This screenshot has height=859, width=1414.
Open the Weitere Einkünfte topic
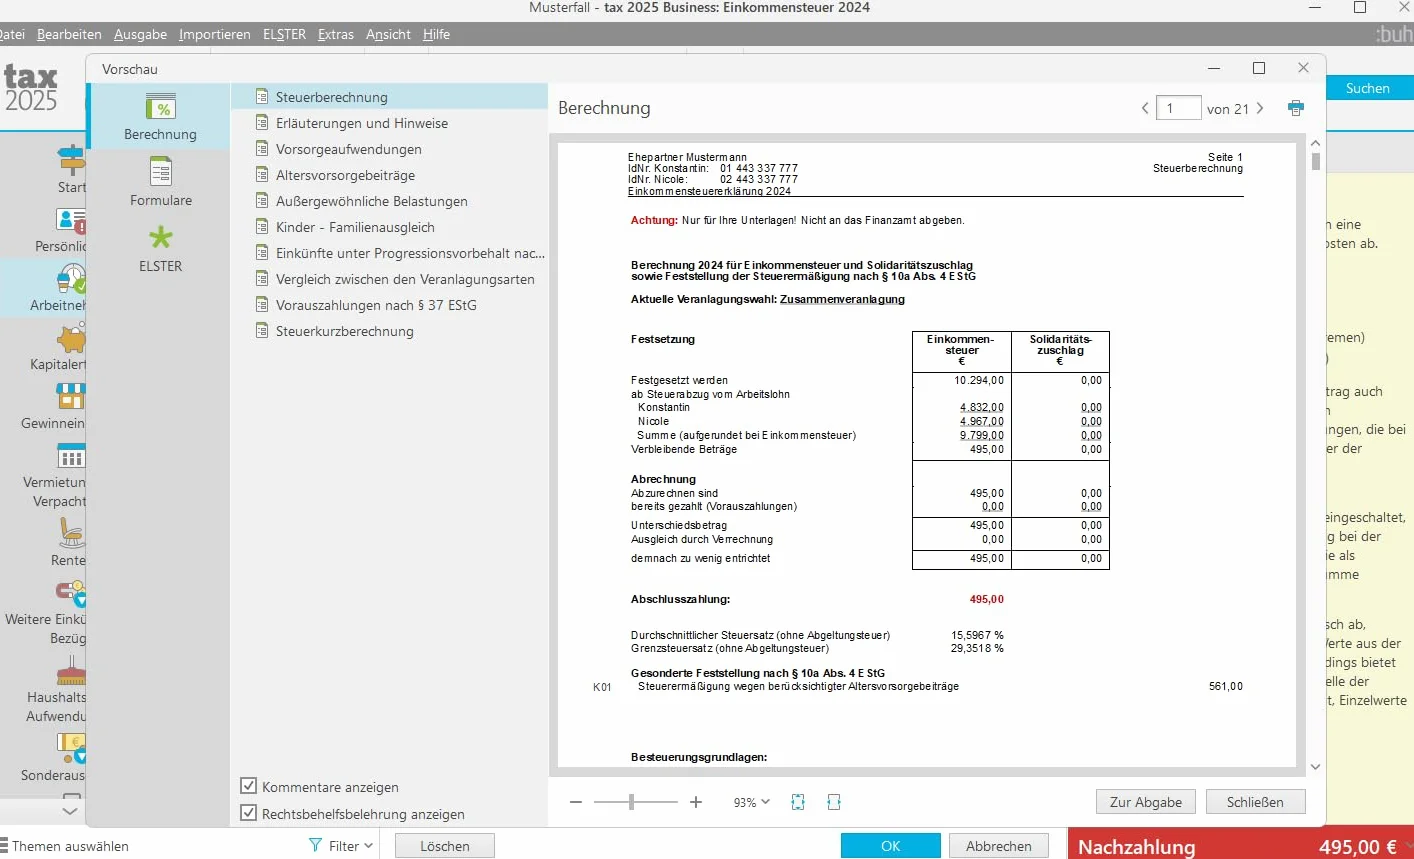pyautogui.click(x=46, y=610)
